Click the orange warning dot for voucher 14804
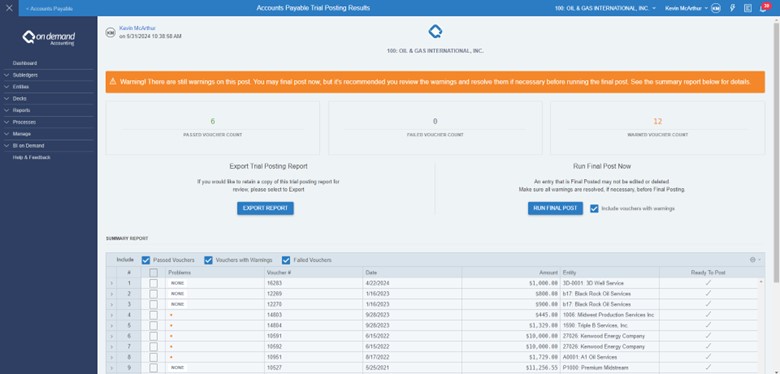The height and width of the screenshot is (374, 780). (x=171, y=326)
